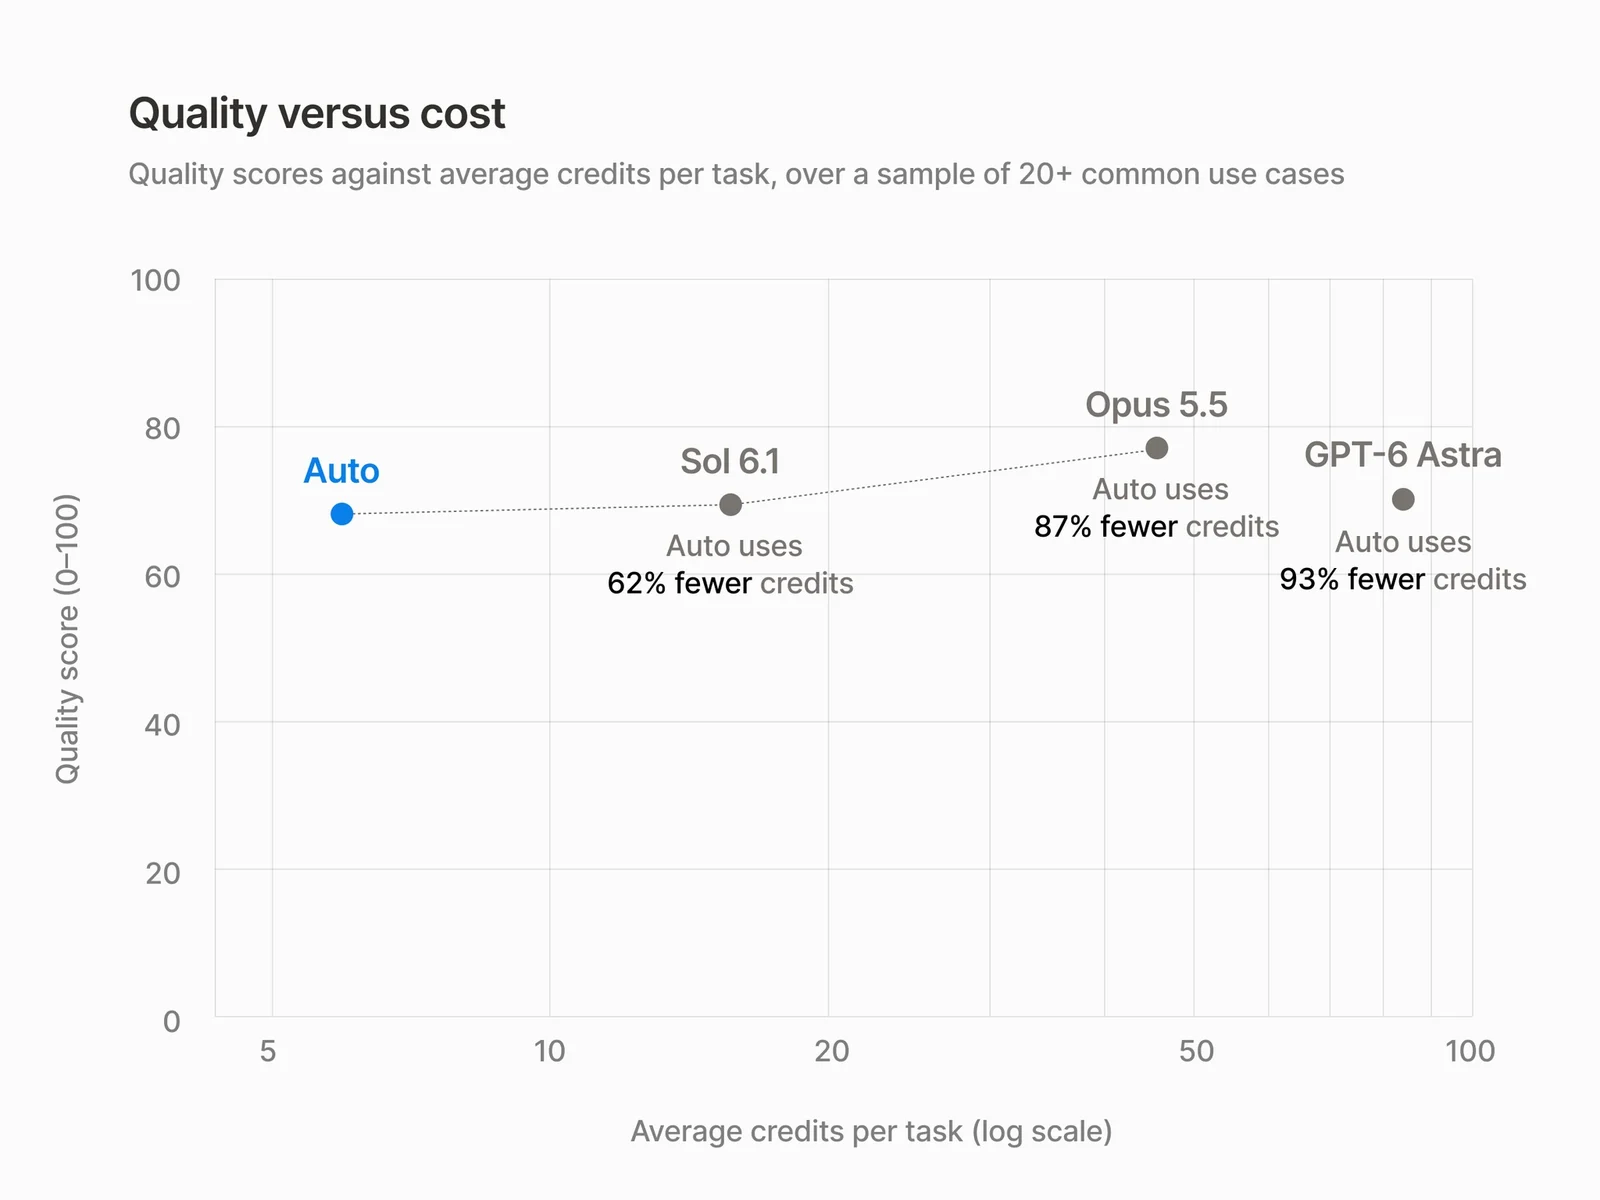Click the '87% fewer credits' annotation
Viewport: 1600px width, 1200px height.
[1157, 526]
